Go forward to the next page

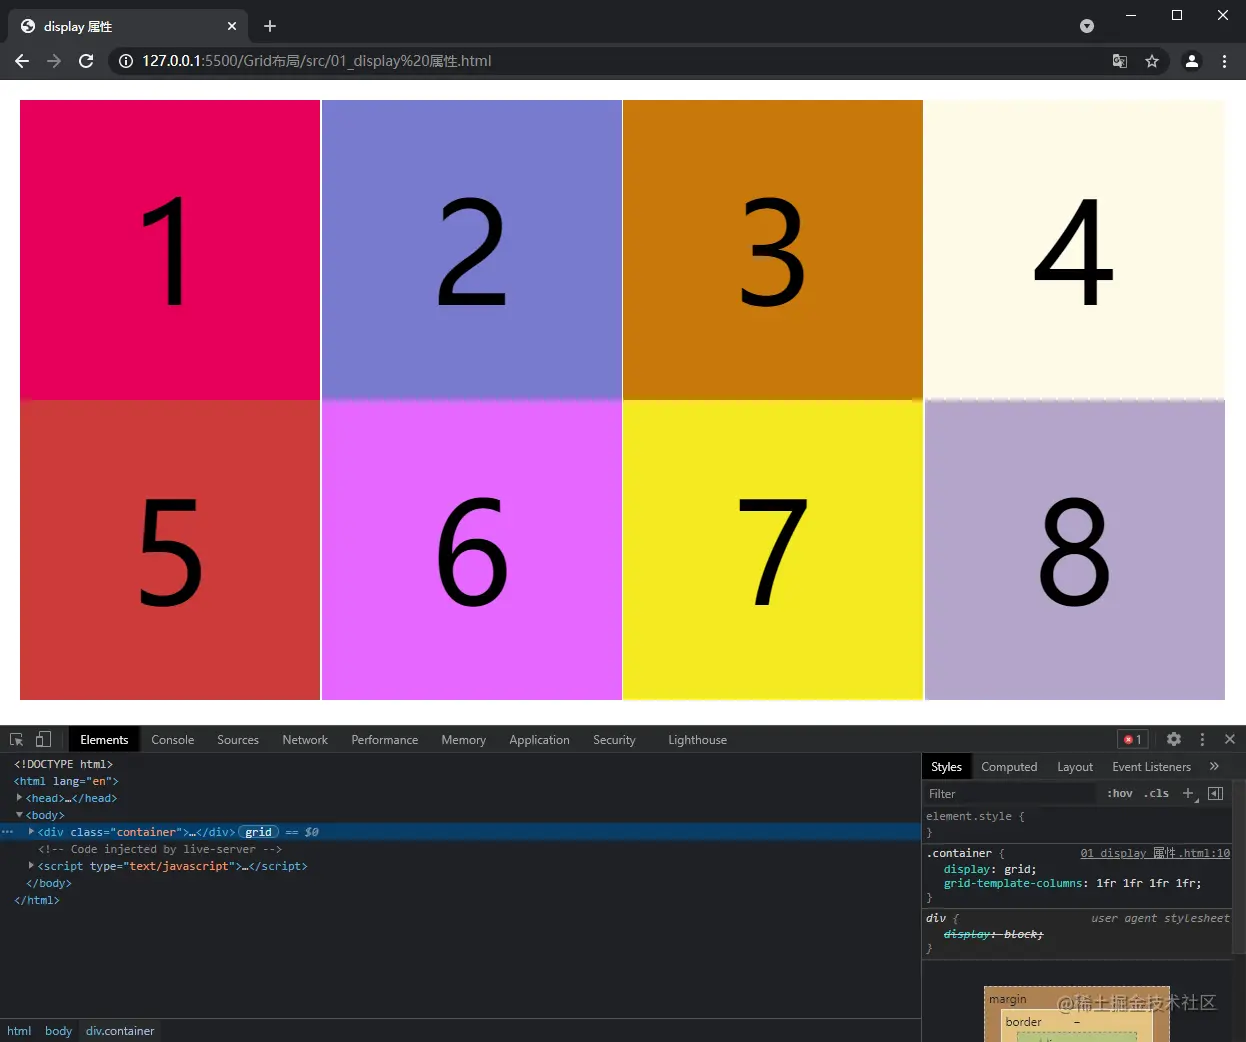click(54, 61)
